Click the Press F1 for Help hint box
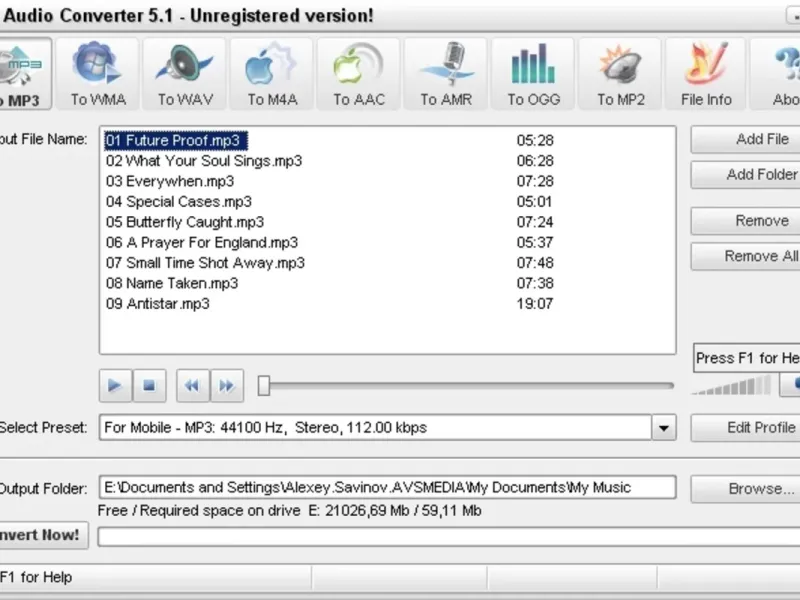800x600 pixels. pos(746,358)
